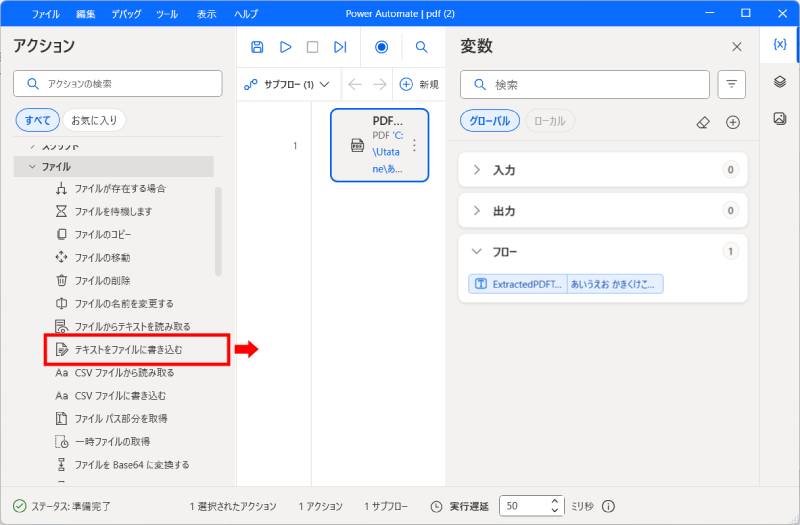
Task: Decrease 実行遅延 value with down arrow
Action: pos(555,510)
